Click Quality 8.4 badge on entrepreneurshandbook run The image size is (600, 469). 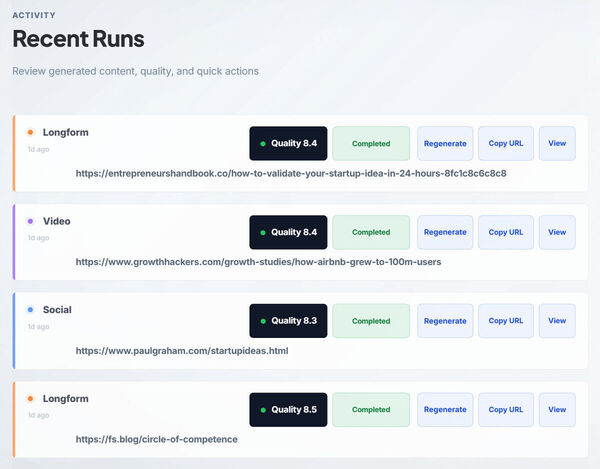(288, 143)
